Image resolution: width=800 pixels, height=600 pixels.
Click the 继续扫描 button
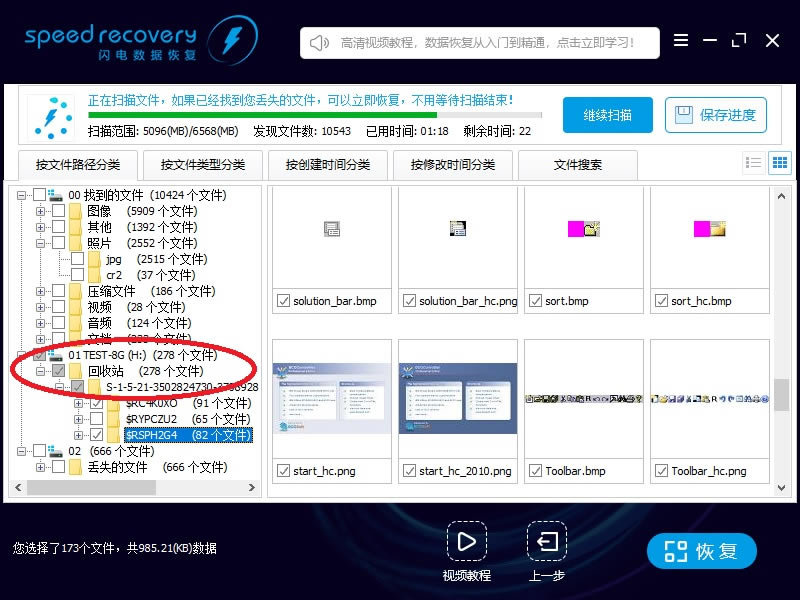tap(607, 115)
